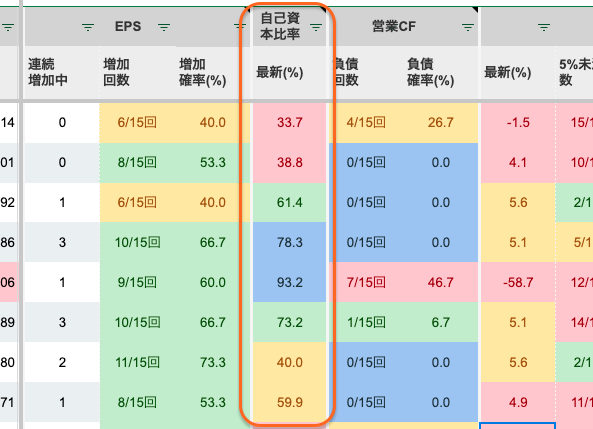The image size is (593, 429).
Task: Select the 負債確率(%) column header
Action: pos(441,73)
